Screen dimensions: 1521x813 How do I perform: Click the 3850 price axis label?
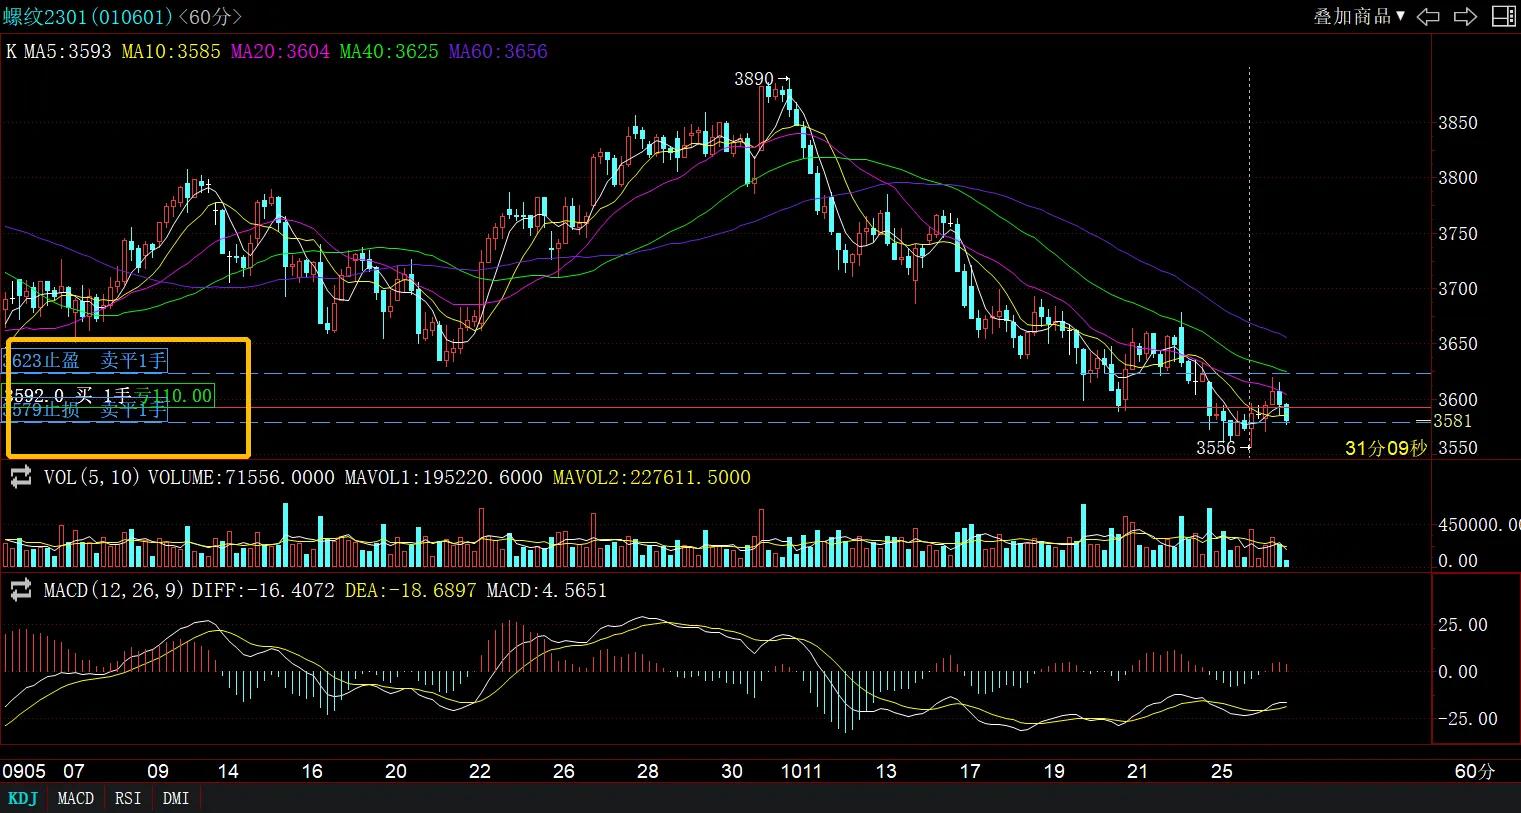(x=1457, y=123)
